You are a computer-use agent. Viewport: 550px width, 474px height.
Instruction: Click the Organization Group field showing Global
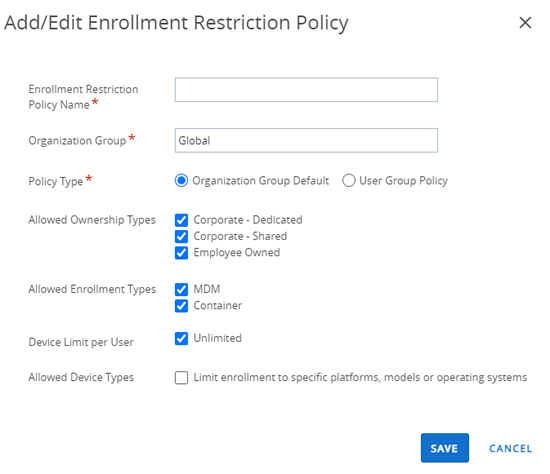point(306,140)
